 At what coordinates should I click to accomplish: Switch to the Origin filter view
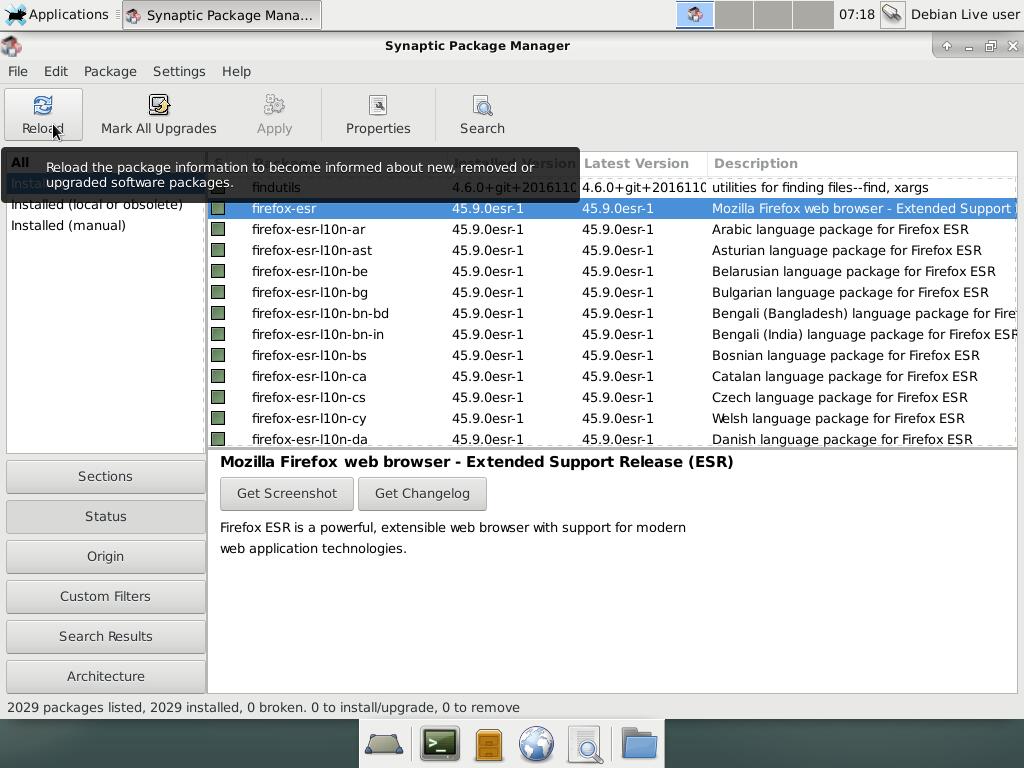pyautogui.click(x=105, y=556)
